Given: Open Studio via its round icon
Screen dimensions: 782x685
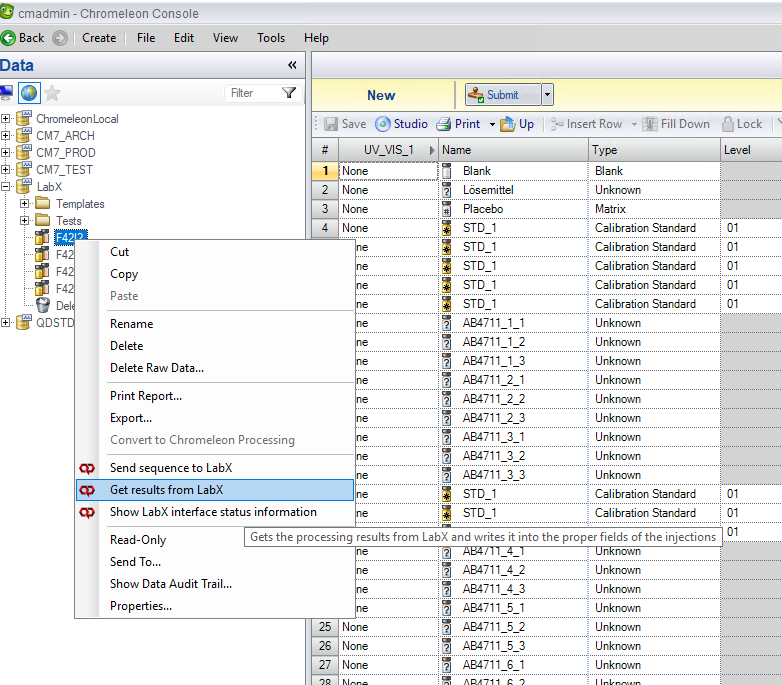Looking at the screenshot, I should 383,124.
